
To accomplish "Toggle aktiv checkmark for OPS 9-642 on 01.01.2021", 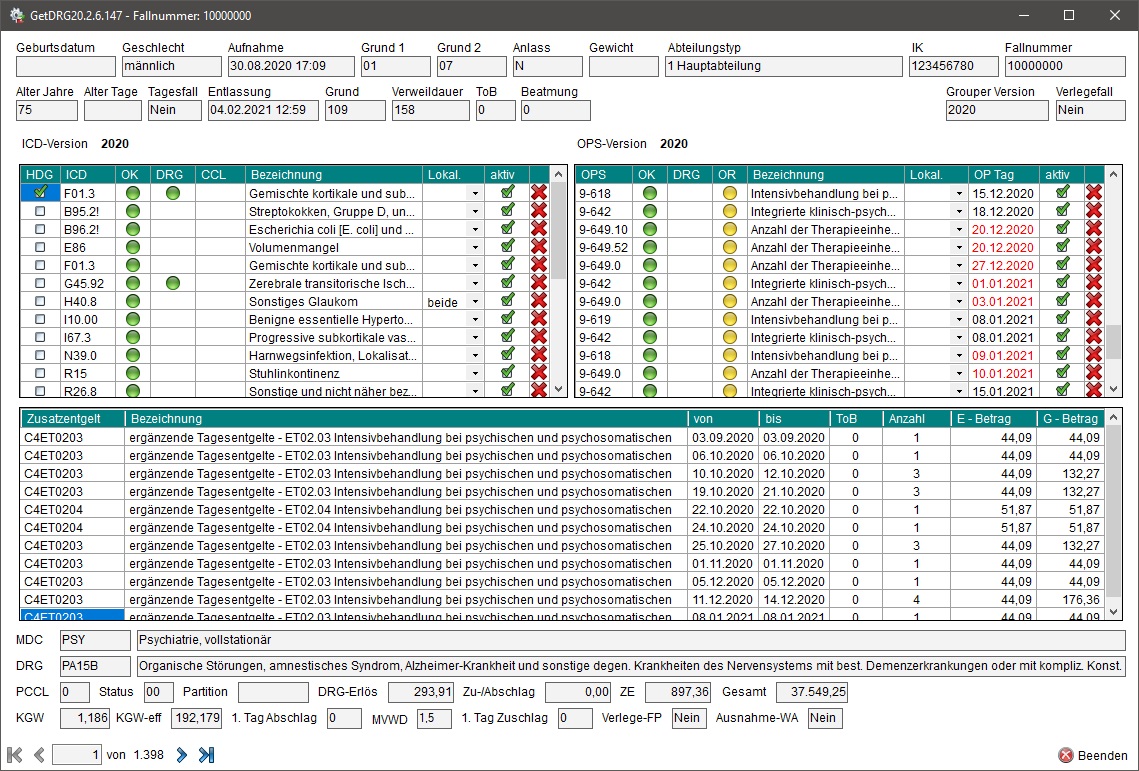I will (1063, 283).
